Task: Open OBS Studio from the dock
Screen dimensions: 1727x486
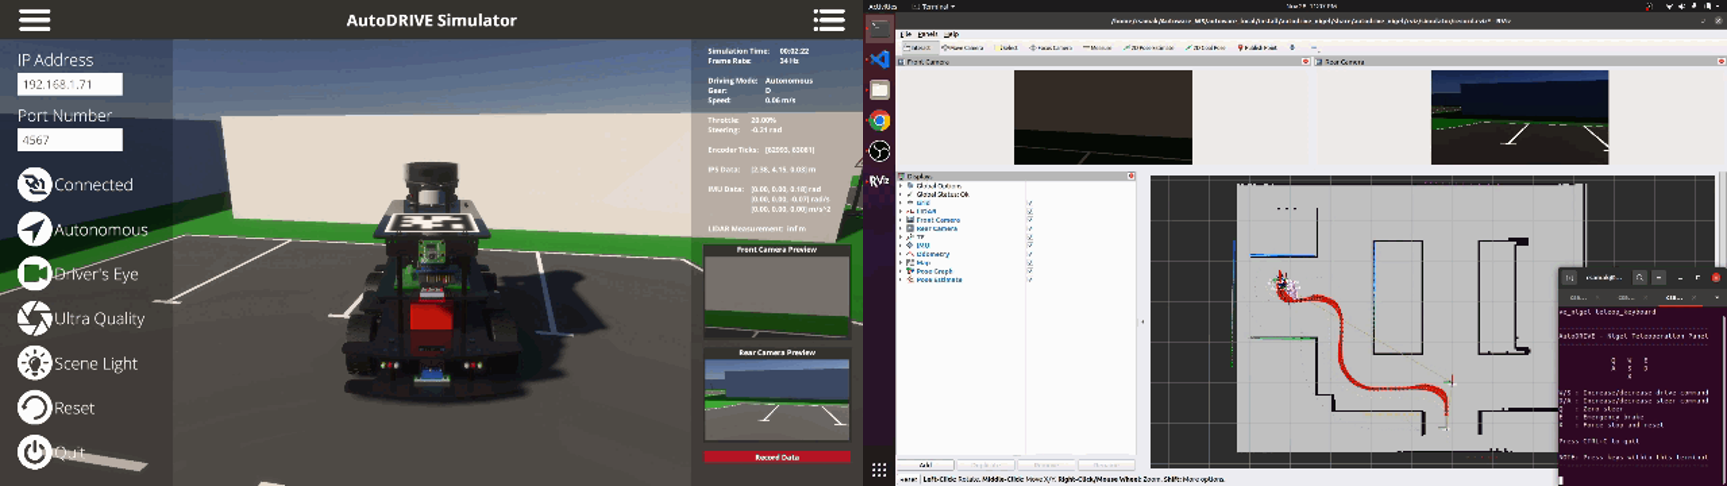Action: (x=879, y=151)
